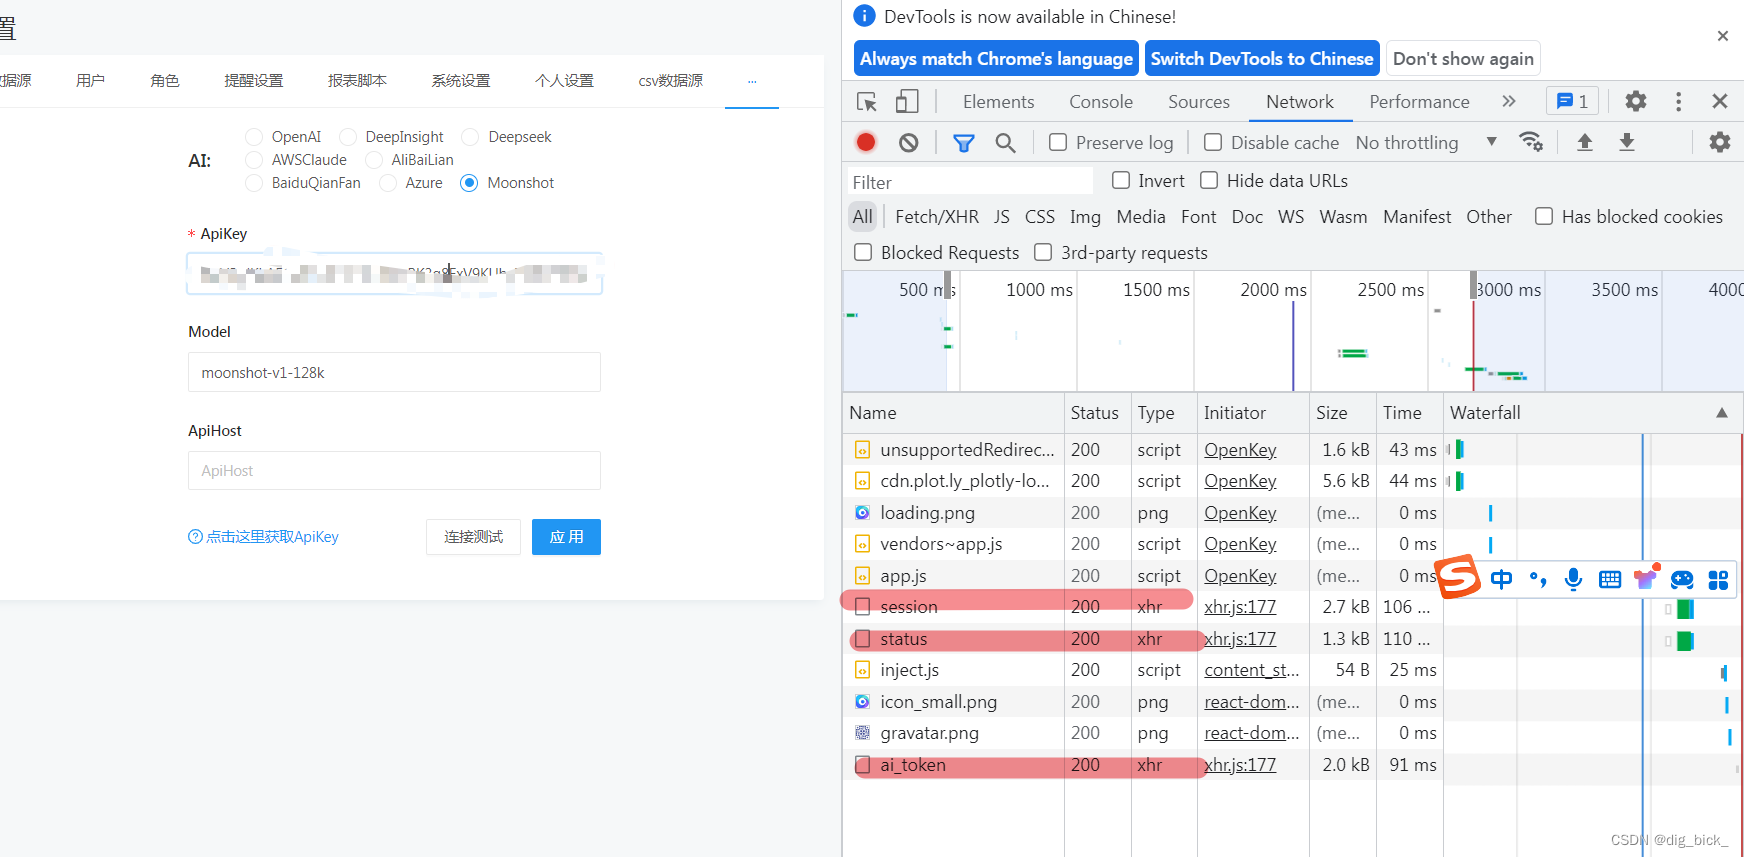Open the No throttling dropdown
Viewport: 1744px width, 857px height.
coord(1427,142)
